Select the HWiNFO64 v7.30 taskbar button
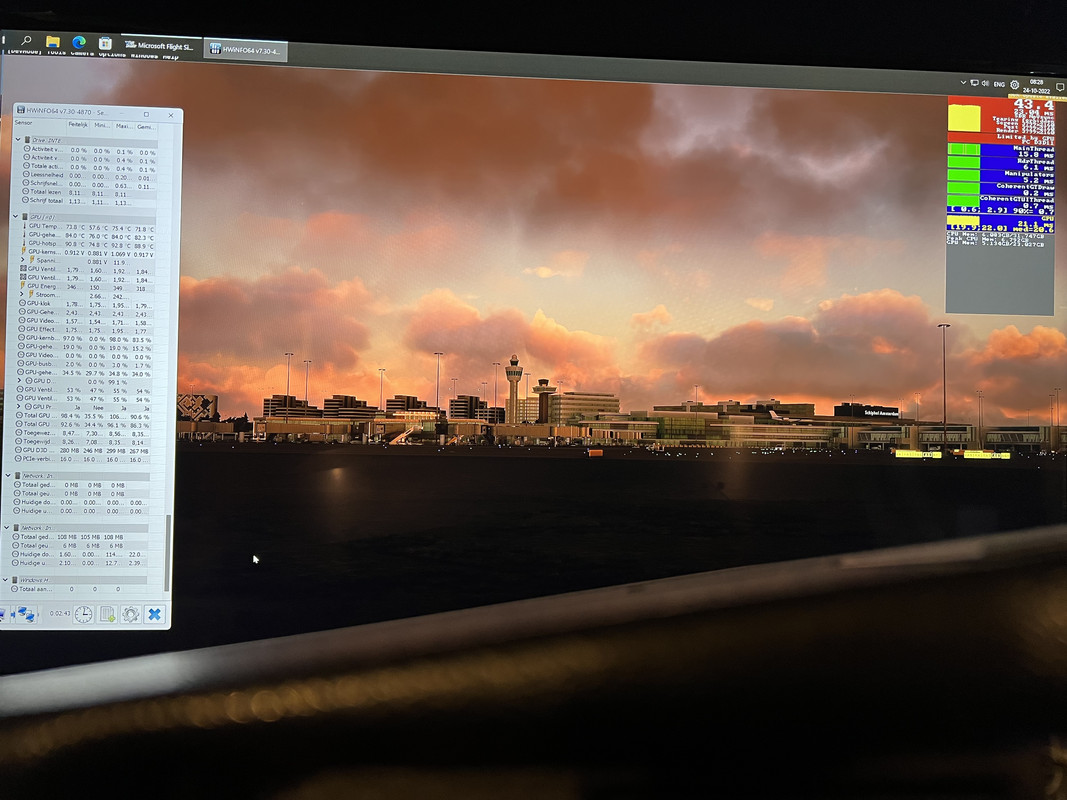Screen dimensions: 1067x800 [246, 50]
